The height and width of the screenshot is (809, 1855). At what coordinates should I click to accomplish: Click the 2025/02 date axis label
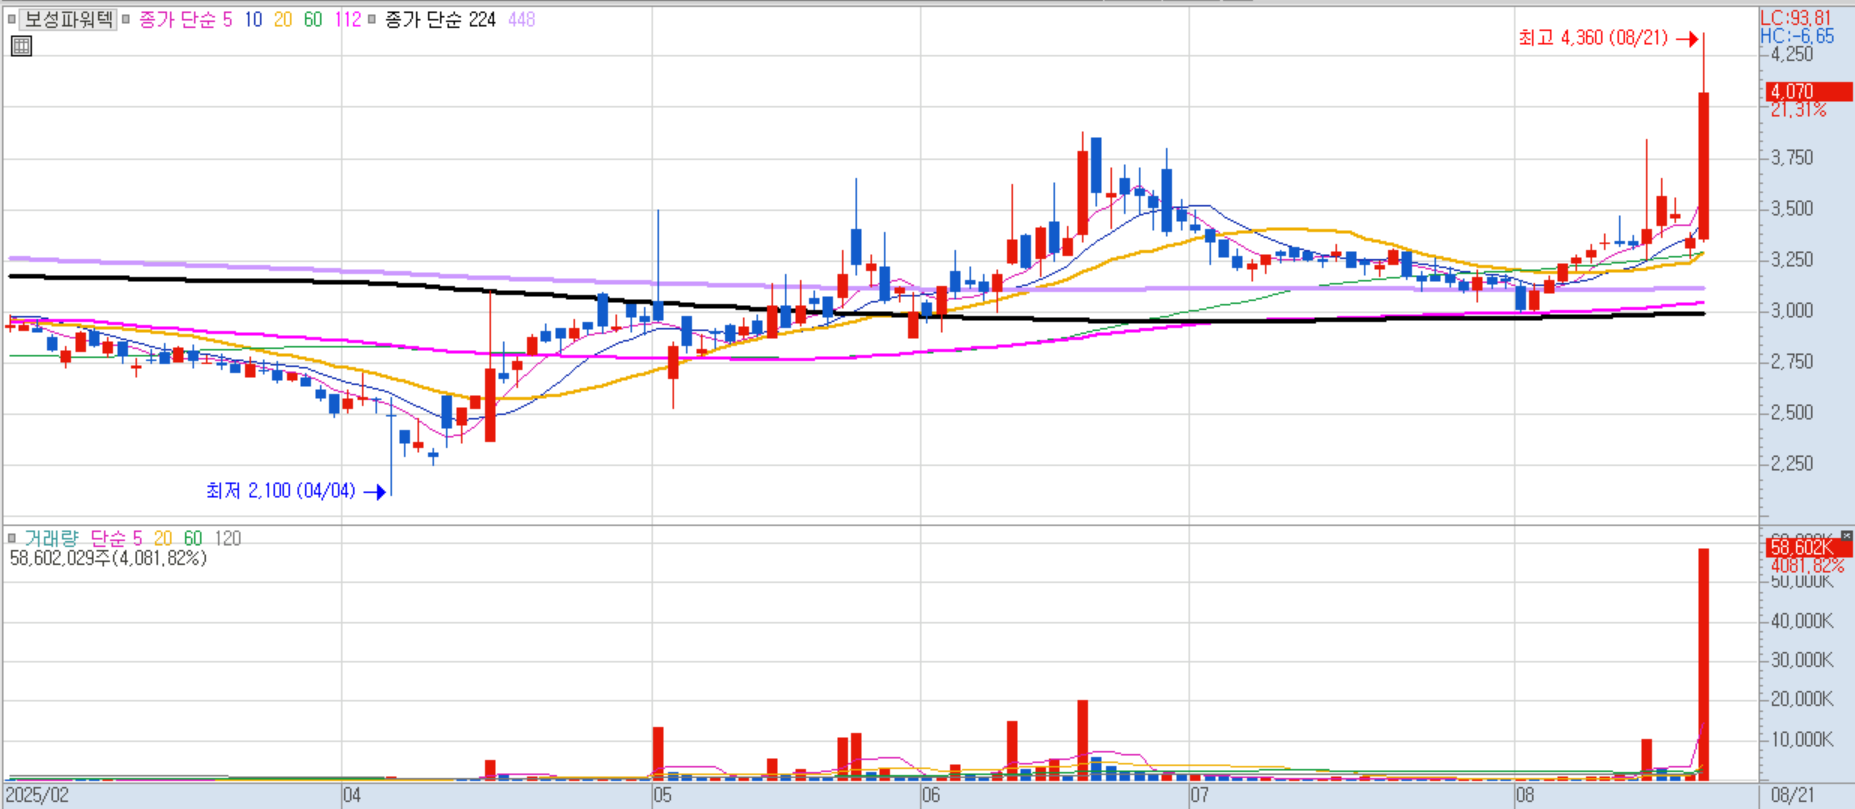(x=38, y=796)
